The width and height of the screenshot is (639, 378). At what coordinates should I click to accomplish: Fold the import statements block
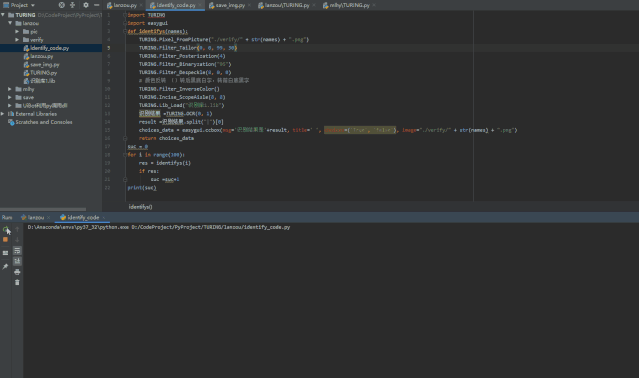tap(125, 15)
